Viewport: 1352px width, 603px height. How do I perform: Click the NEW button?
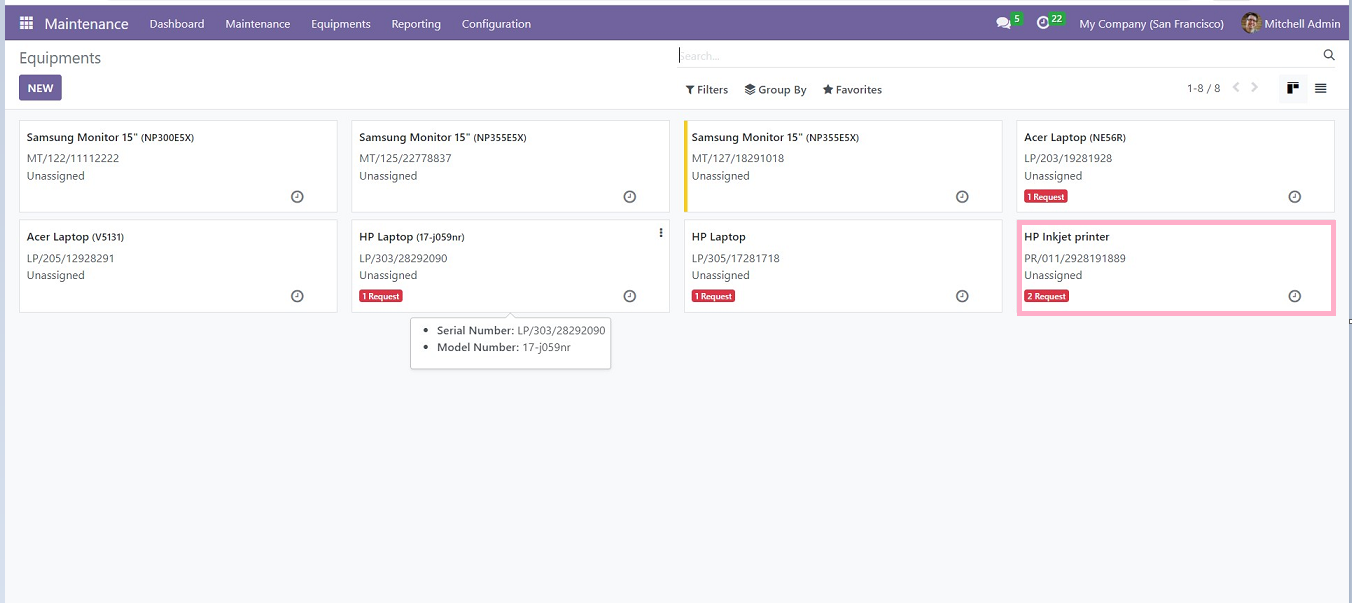coord(40,88)
